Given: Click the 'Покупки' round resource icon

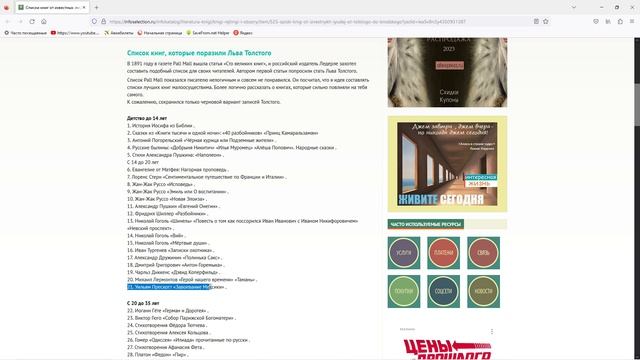Looking at the screenshot, I should [x=404, y=291].
